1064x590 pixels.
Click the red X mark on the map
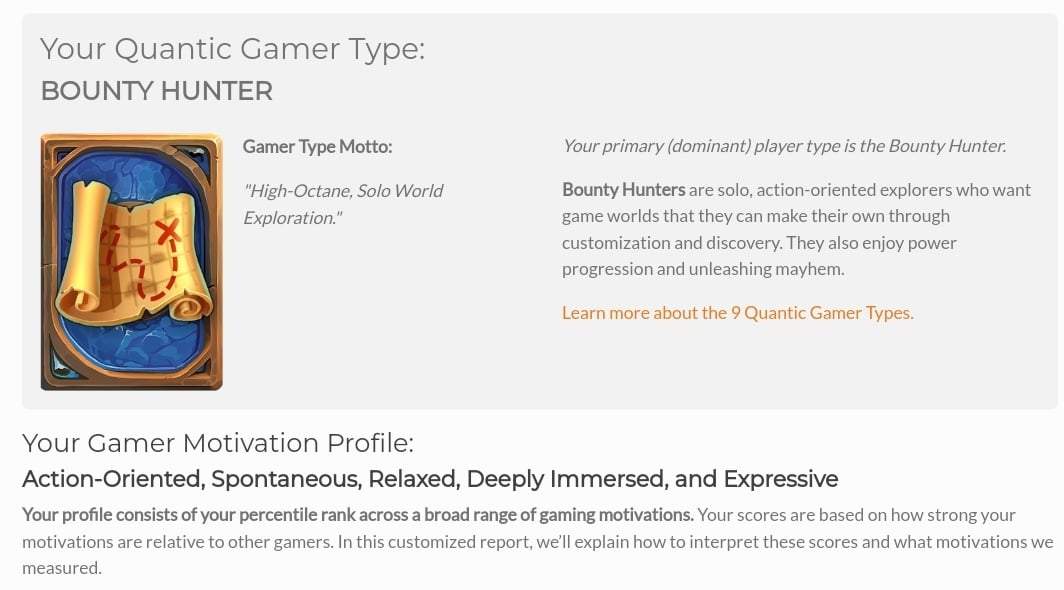tap(168, 230)
